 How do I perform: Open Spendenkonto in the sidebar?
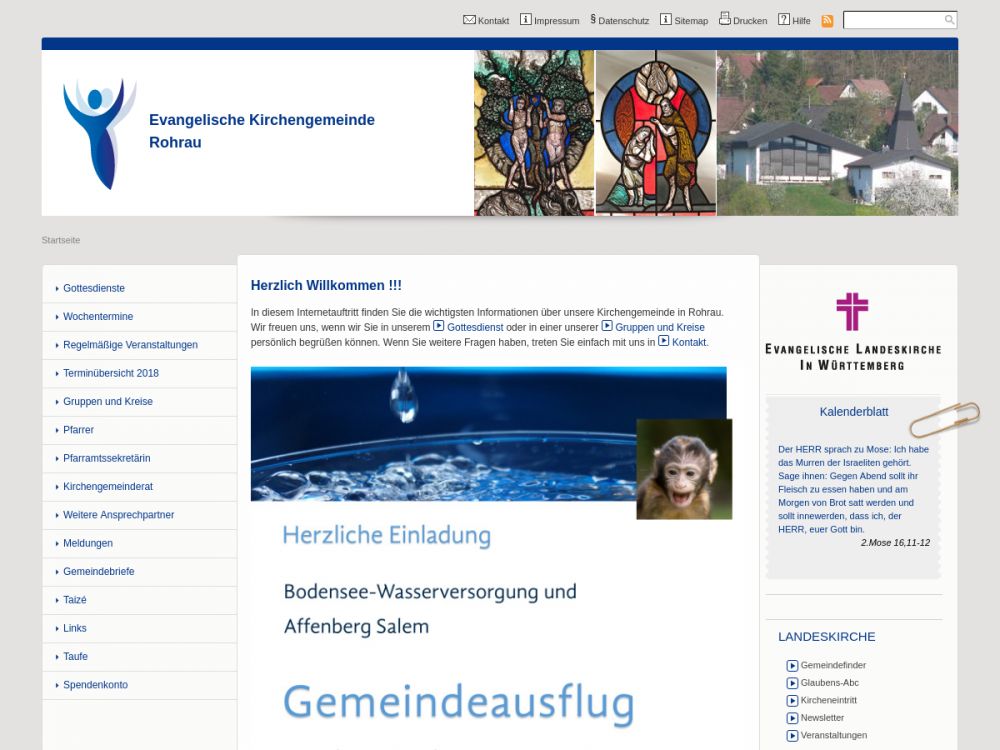click(x=95, y=685)
